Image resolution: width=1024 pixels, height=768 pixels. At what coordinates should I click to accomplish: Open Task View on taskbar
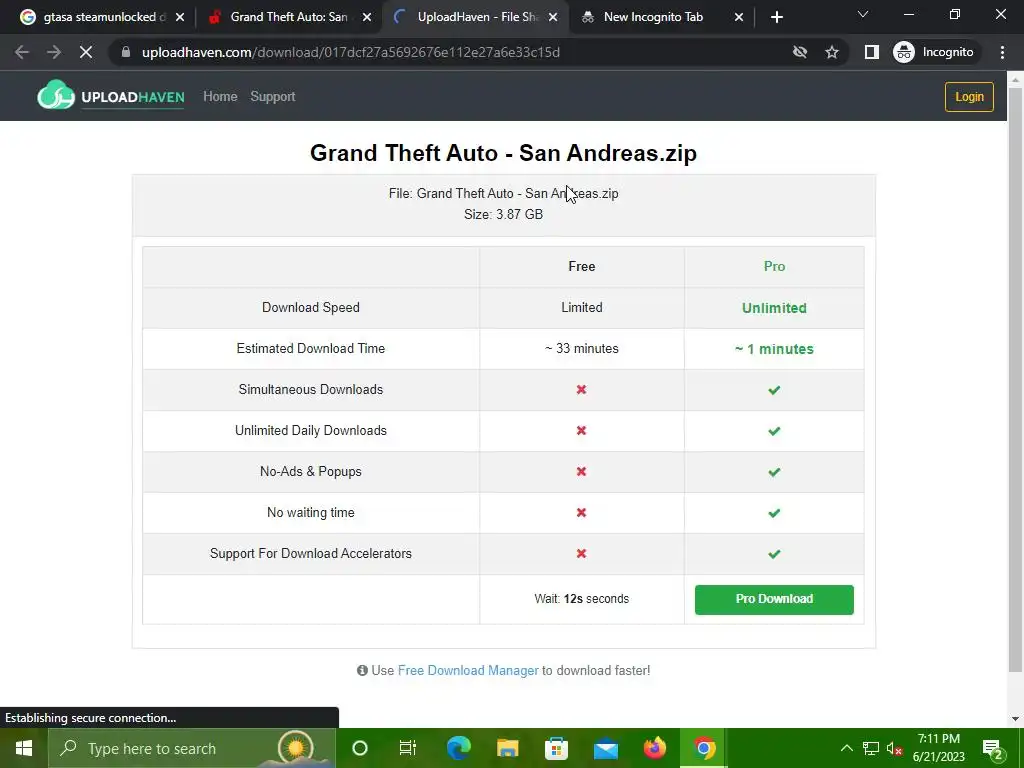click(408, 748)
